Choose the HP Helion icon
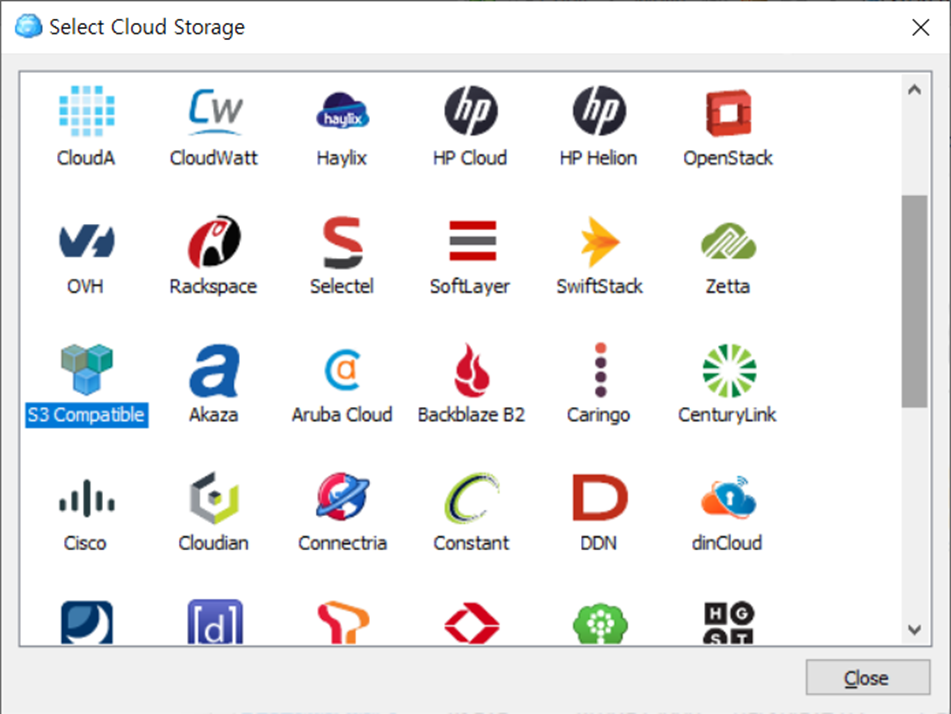The height and width of the screenshot is (714, 951). 599,111
